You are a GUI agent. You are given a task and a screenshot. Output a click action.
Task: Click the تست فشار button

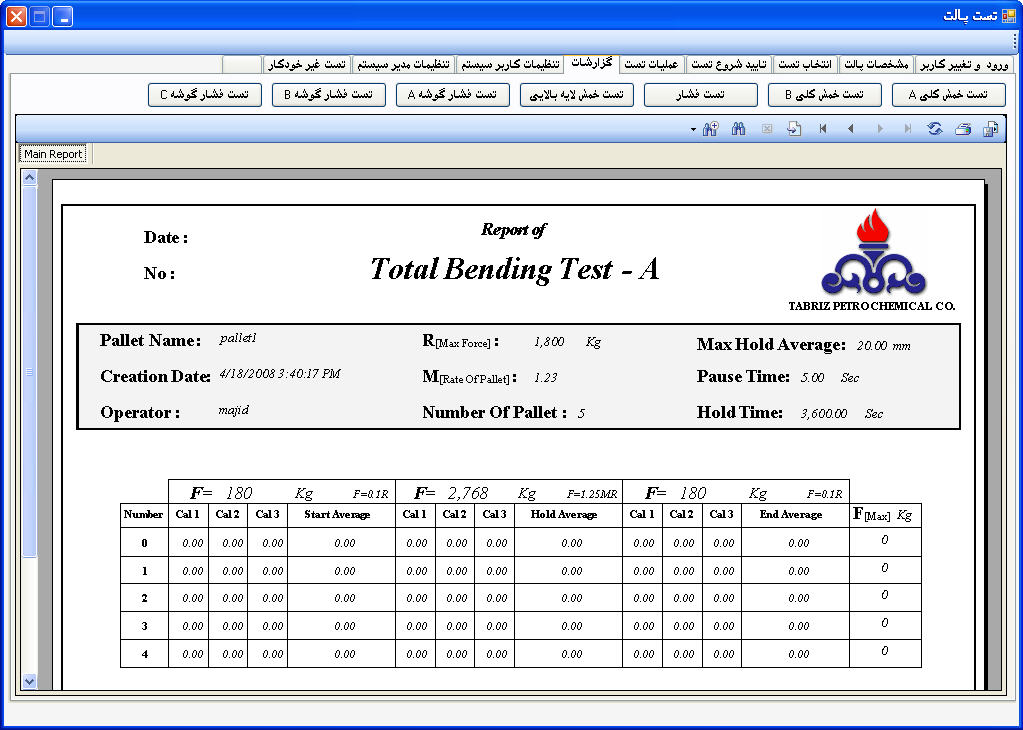(x=700, y=95)
